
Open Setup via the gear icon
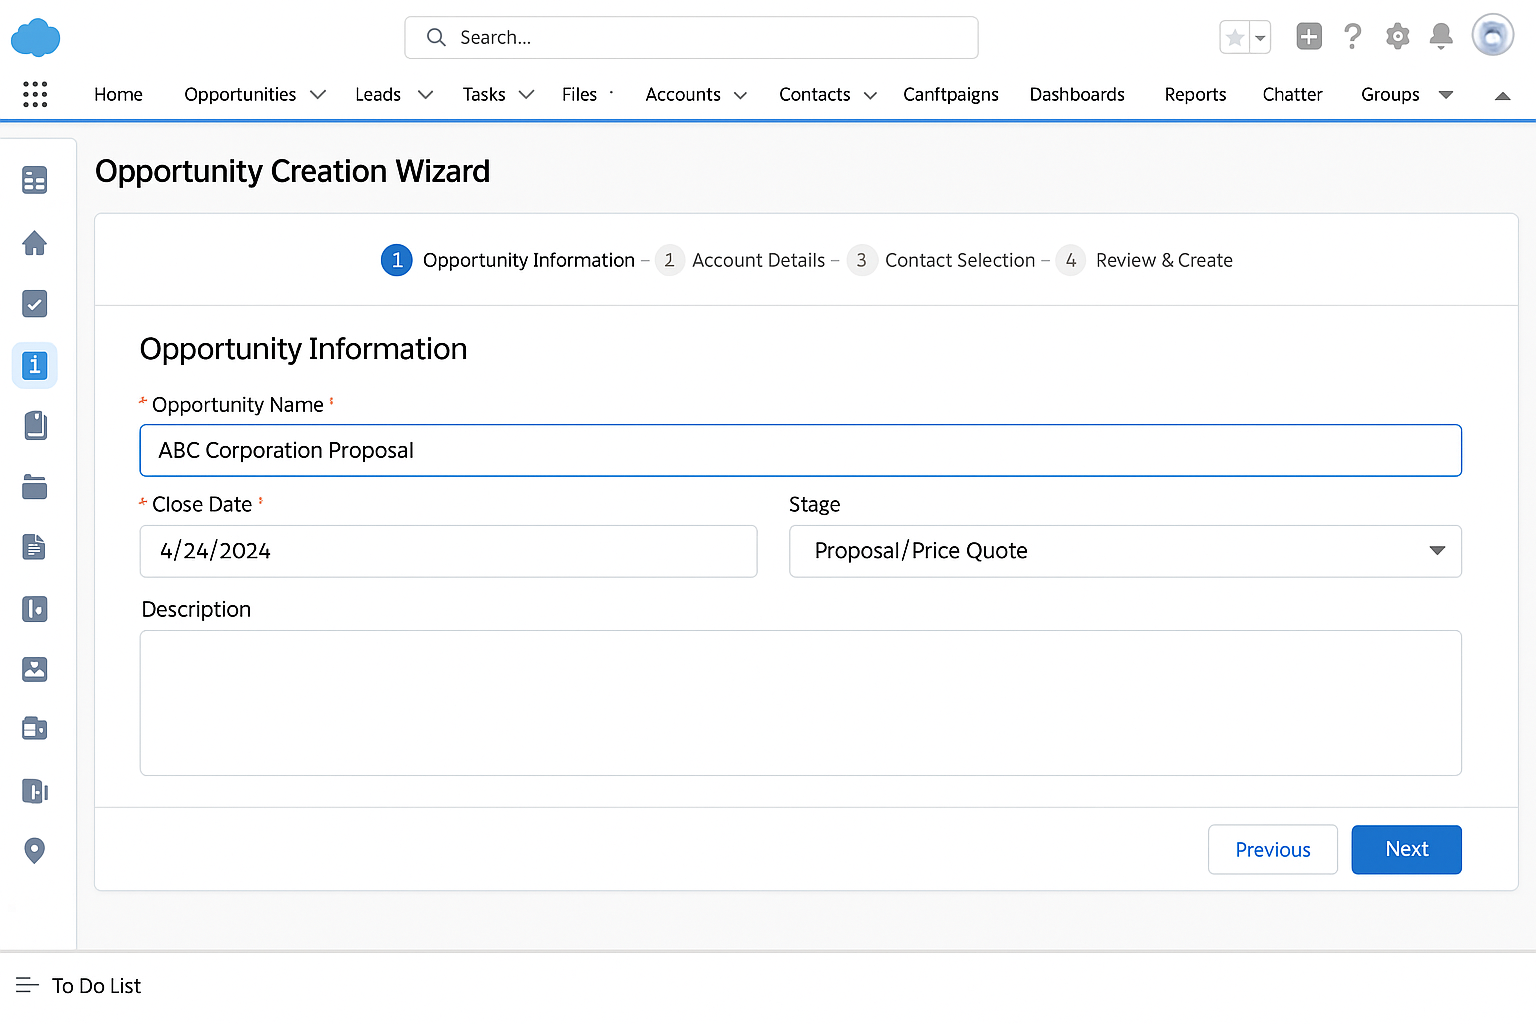pyautogui.click(x=1397, y=36)
